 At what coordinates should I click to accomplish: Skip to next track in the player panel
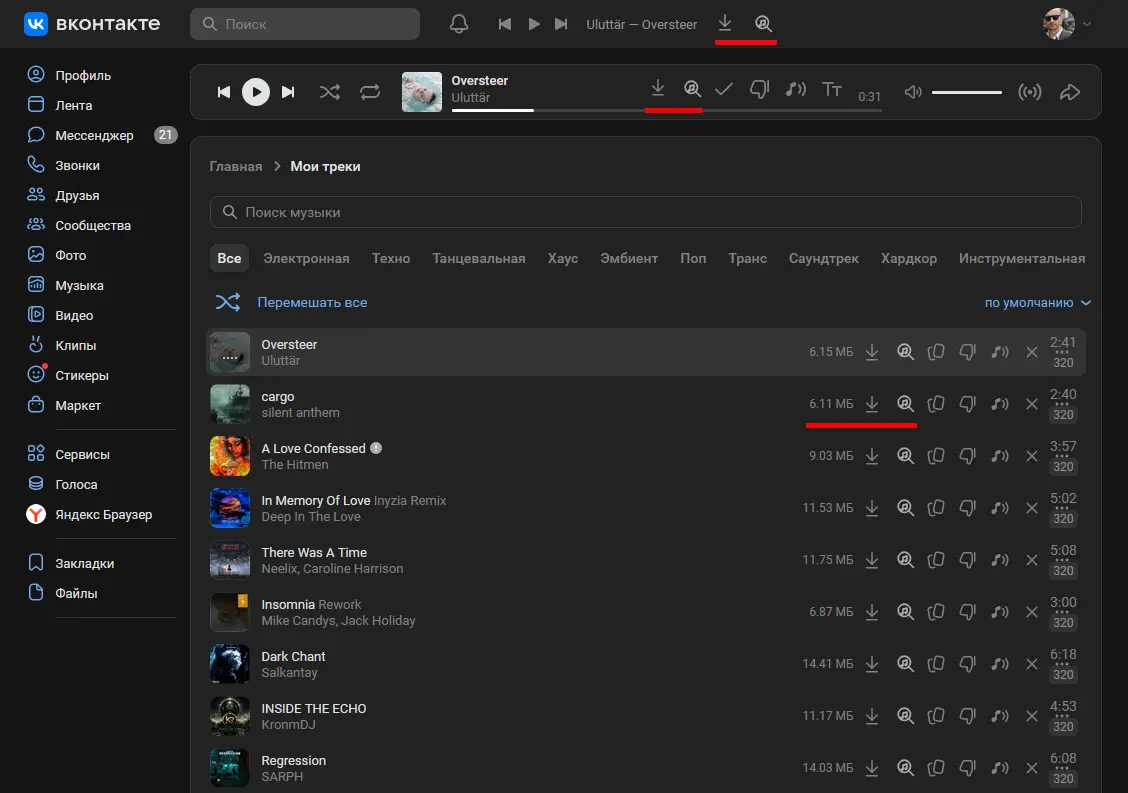[x=288, y=92]
